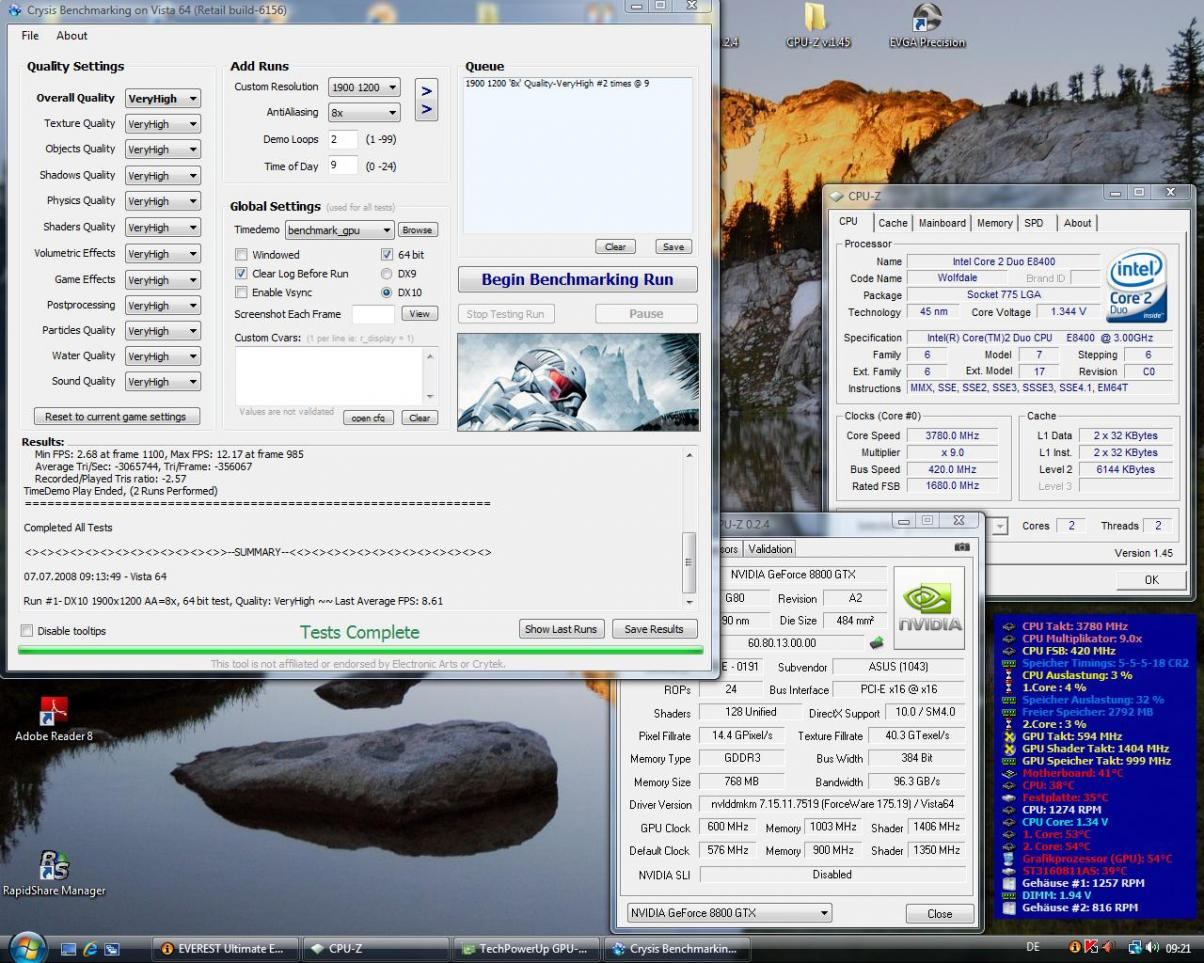
Task: Click the Demo Loops input field
Action: [x=343, y=140]
